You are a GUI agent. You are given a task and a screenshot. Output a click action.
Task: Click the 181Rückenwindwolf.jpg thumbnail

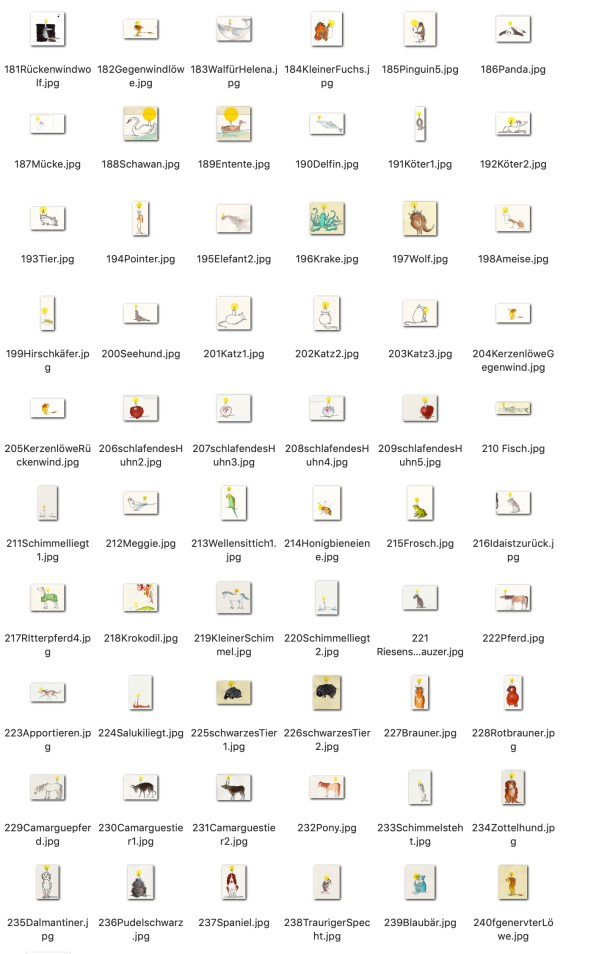pyautogui.click(x=47, y=30)
